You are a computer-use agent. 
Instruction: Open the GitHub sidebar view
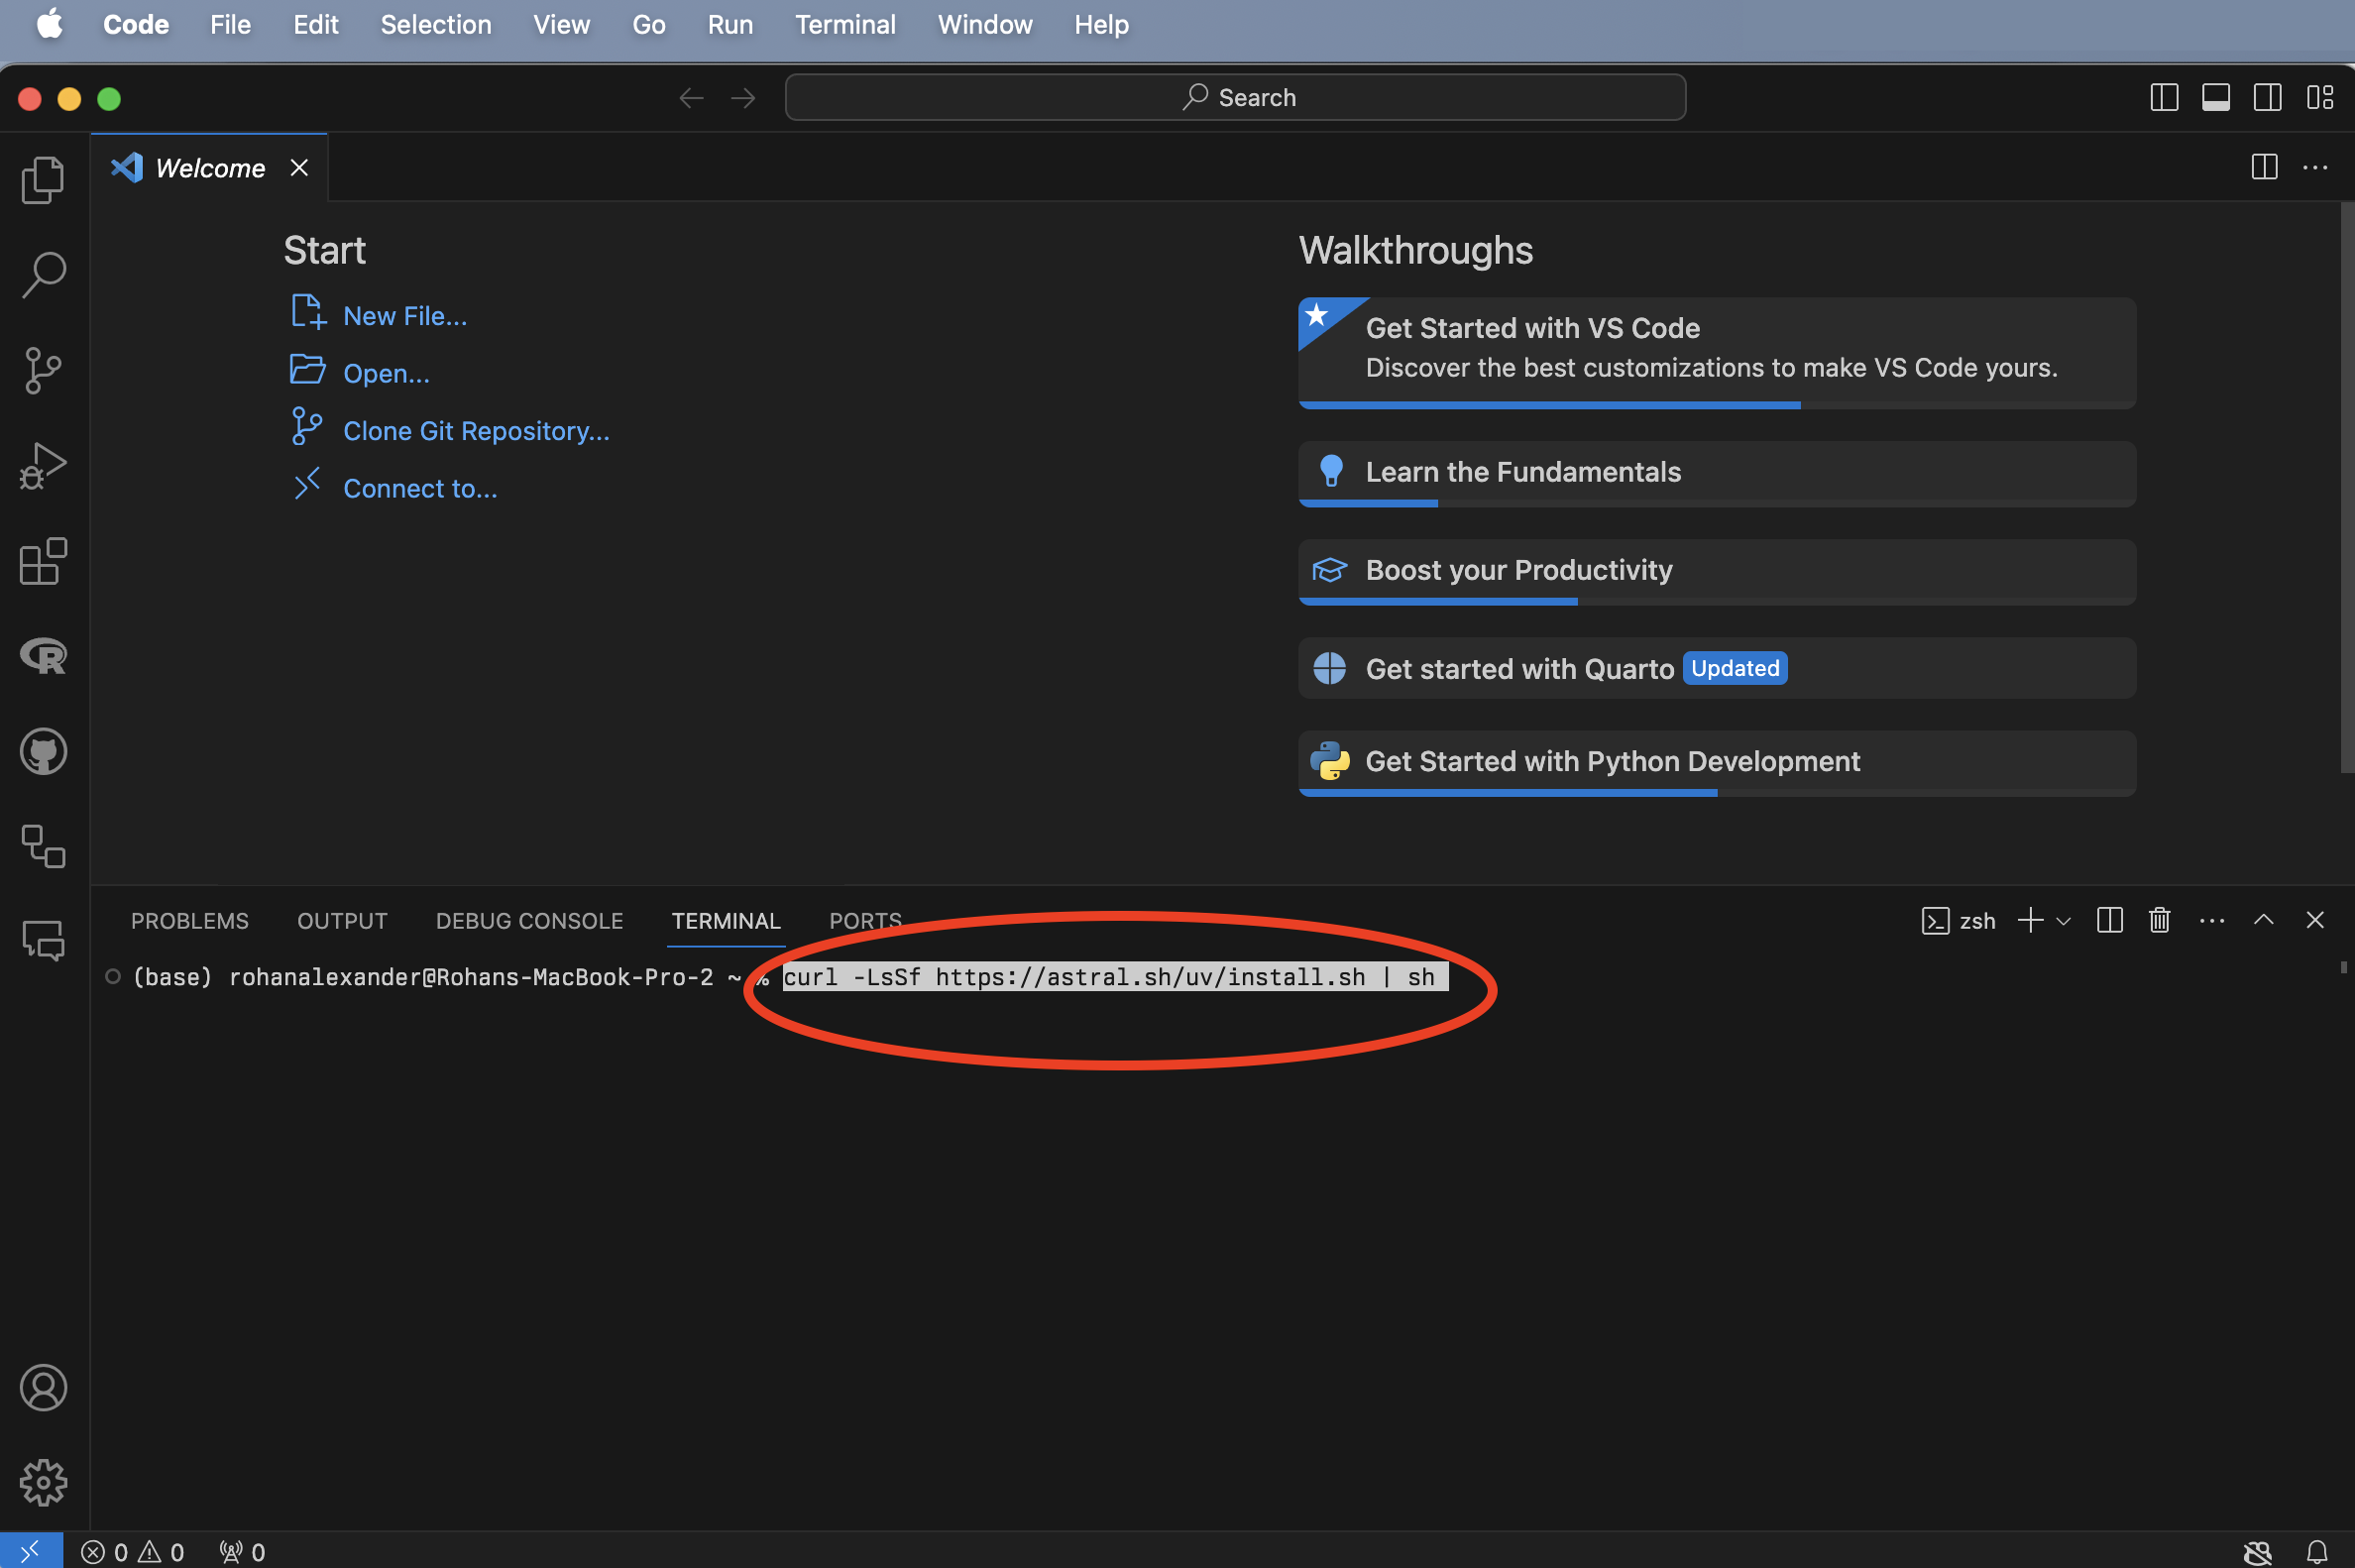coord(43,752)
